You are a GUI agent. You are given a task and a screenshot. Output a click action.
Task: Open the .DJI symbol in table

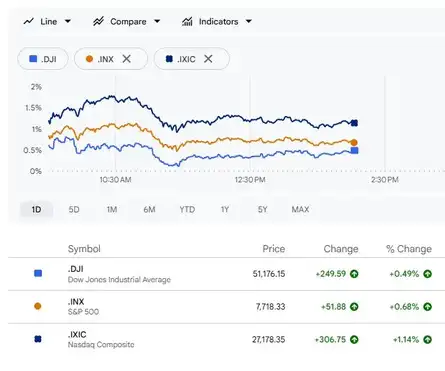[x=76, y=269]
